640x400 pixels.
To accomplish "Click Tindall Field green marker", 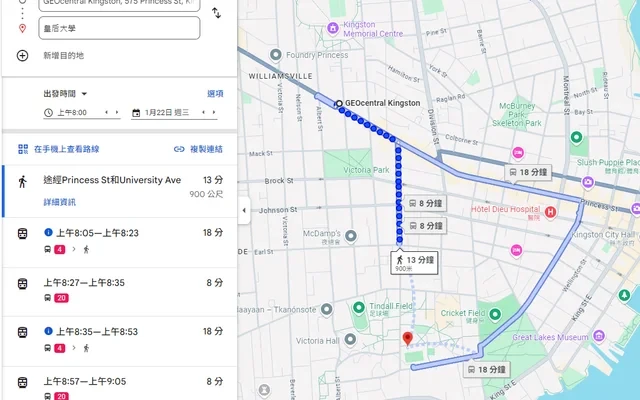I will (x=359, y=307).
